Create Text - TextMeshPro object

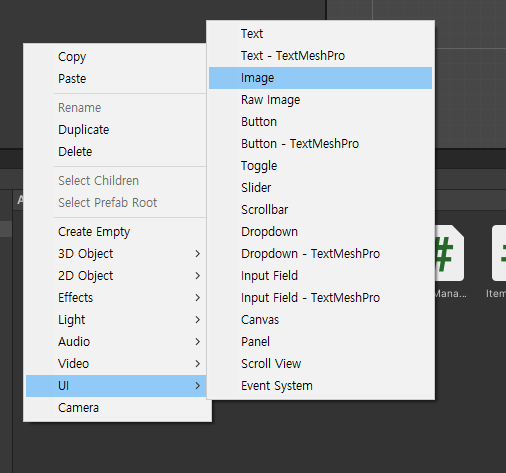point(320,56)
